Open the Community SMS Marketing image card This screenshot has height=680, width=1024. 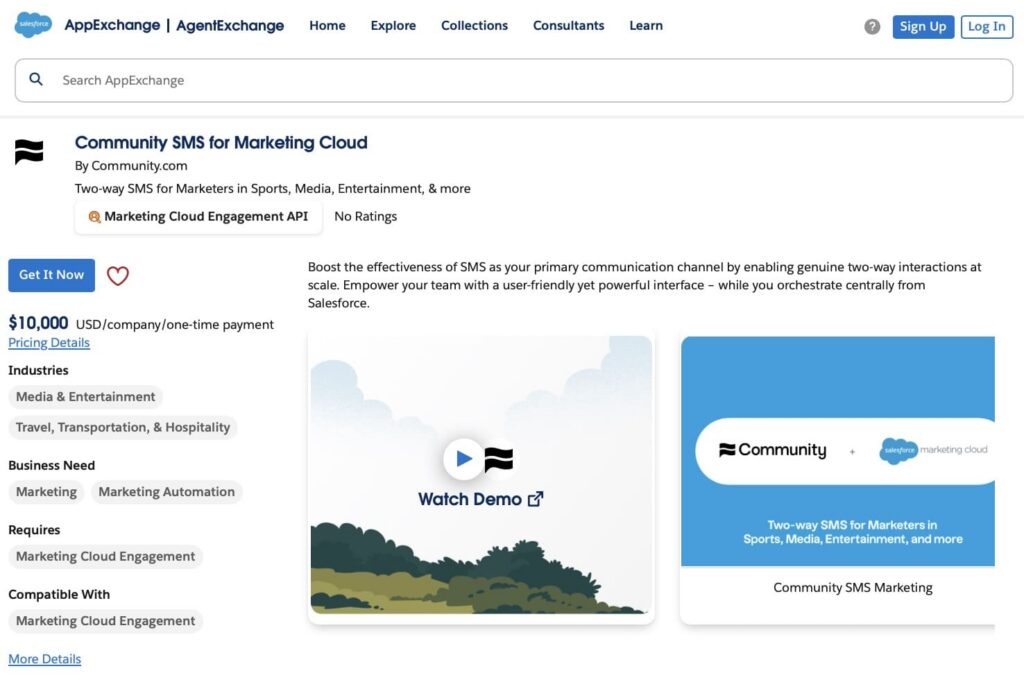pos(838,480)
